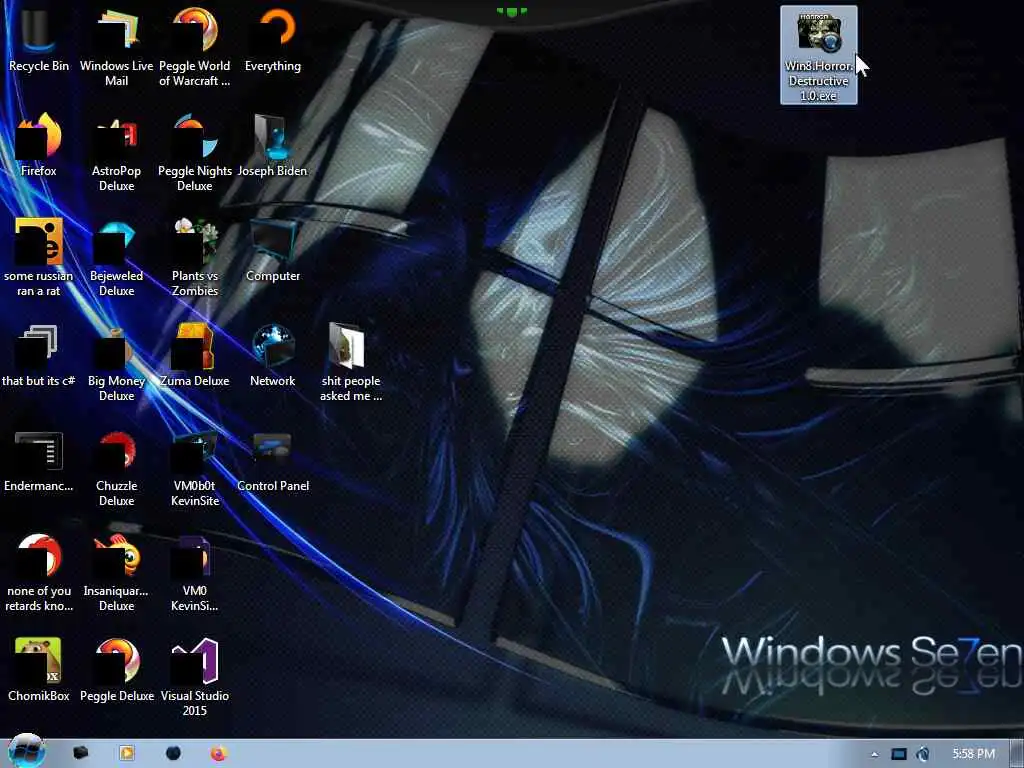This screenshot has width=1024, height=768.
Task: Click the green top-center dock handle
Action: coord(511,11)
